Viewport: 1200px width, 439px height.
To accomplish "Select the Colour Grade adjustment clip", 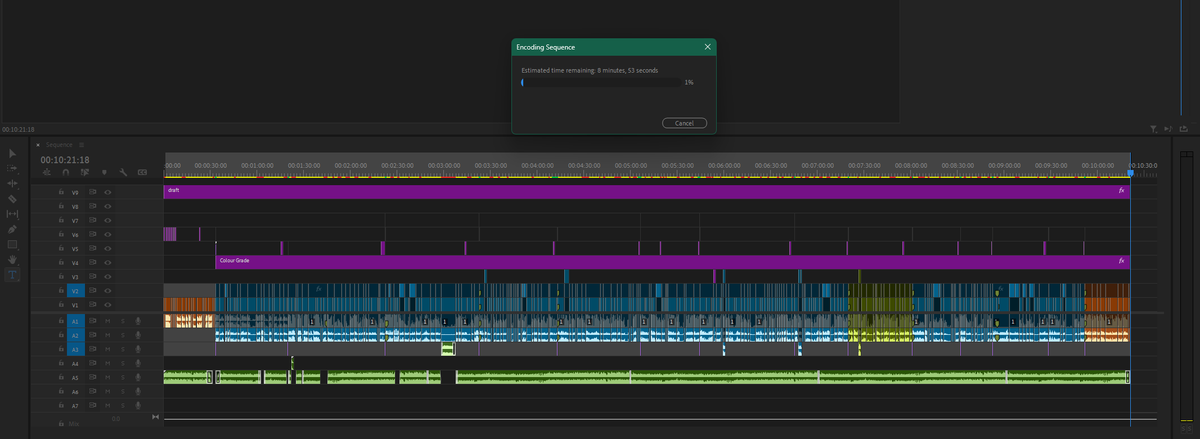I will pyautogui.click(x=672, y=261).
